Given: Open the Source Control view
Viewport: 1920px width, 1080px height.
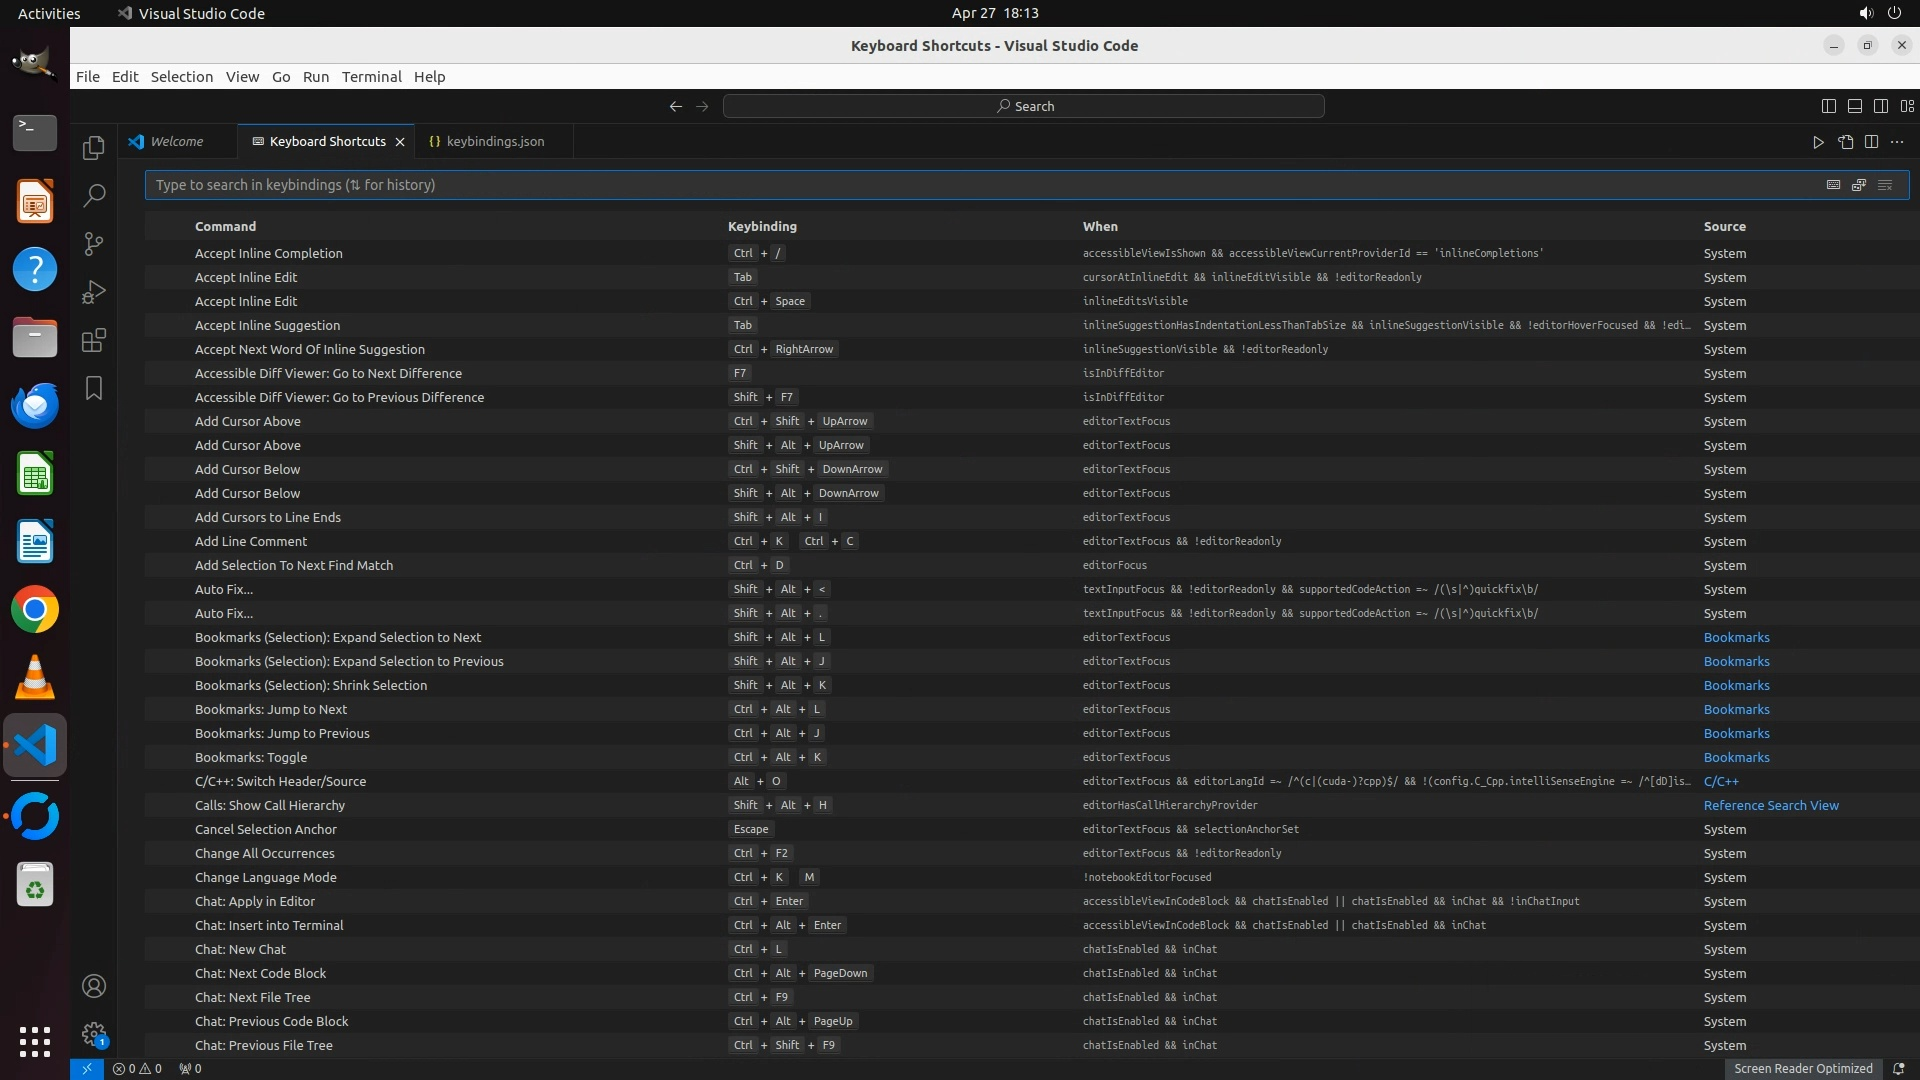Looking at the screenshot, I should pos(93,244).
